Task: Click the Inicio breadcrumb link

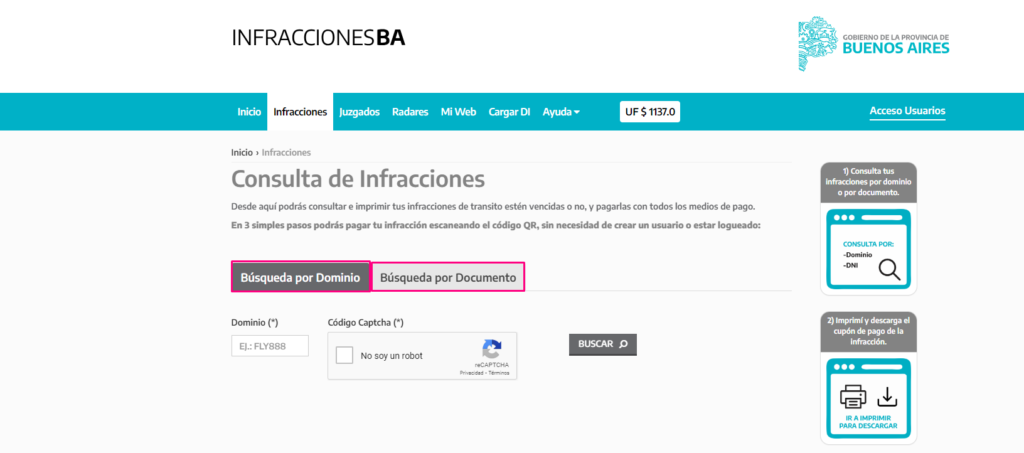Action: click(242, 153)
